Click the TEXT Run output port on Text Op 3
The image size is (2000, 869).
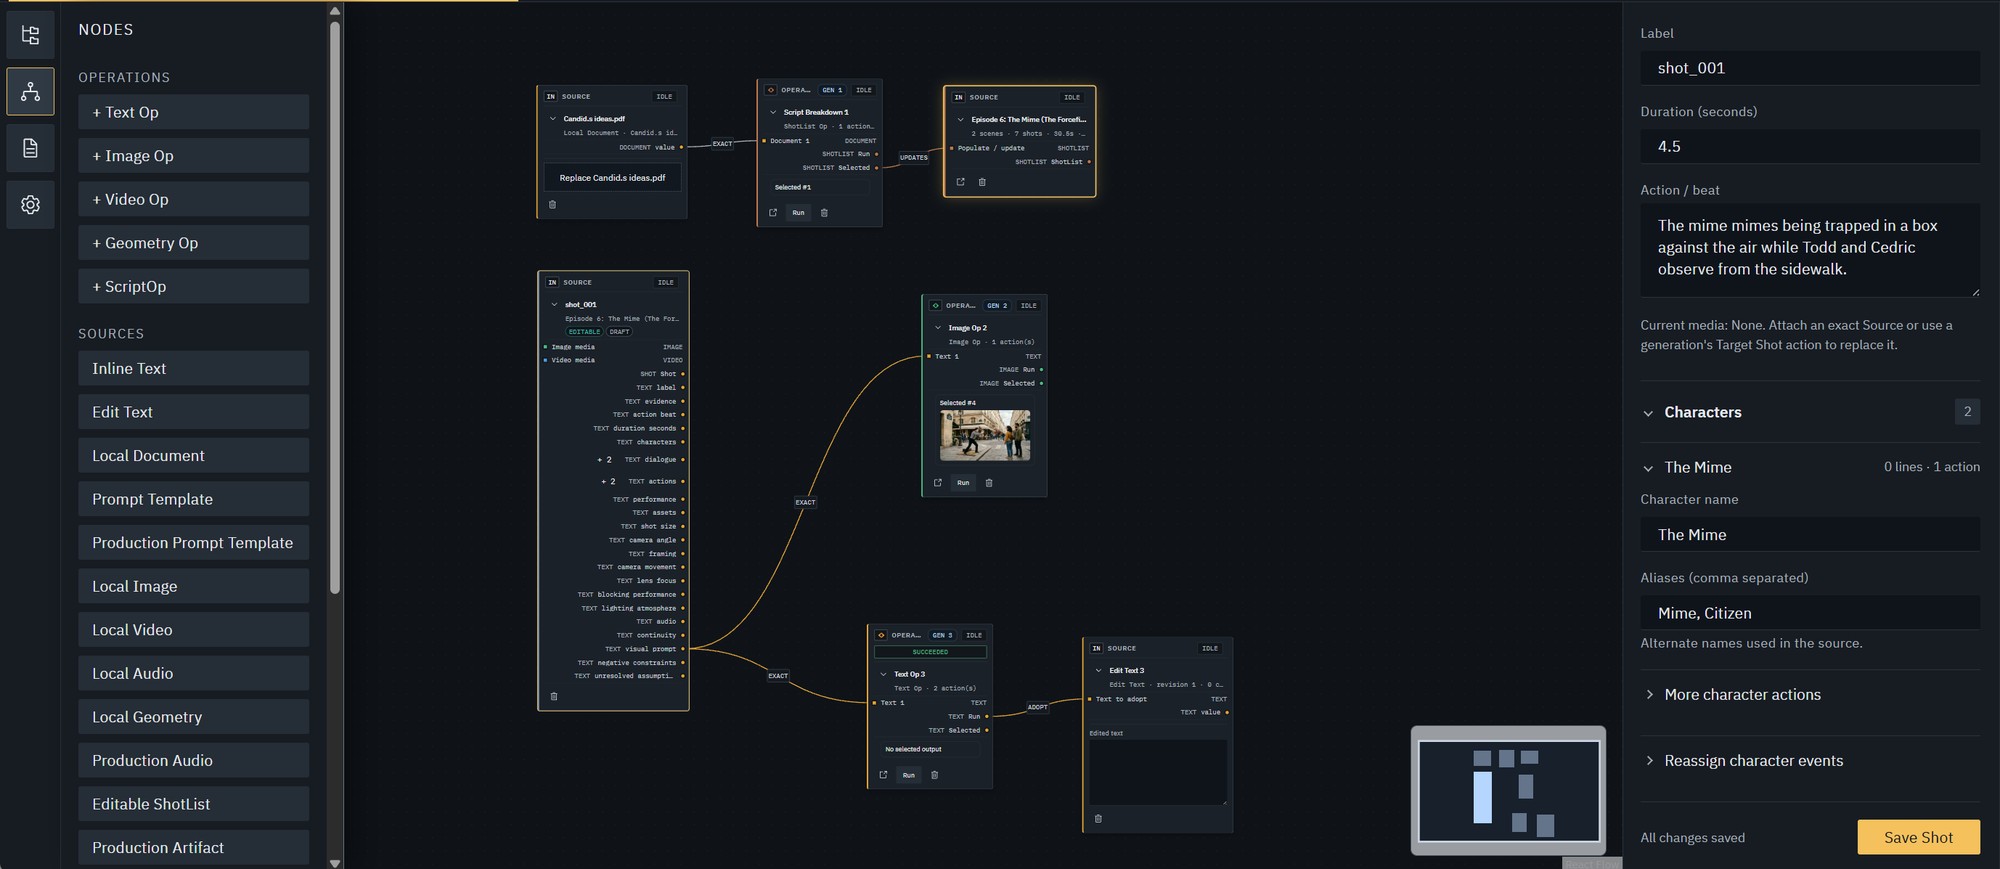(986, 716)
